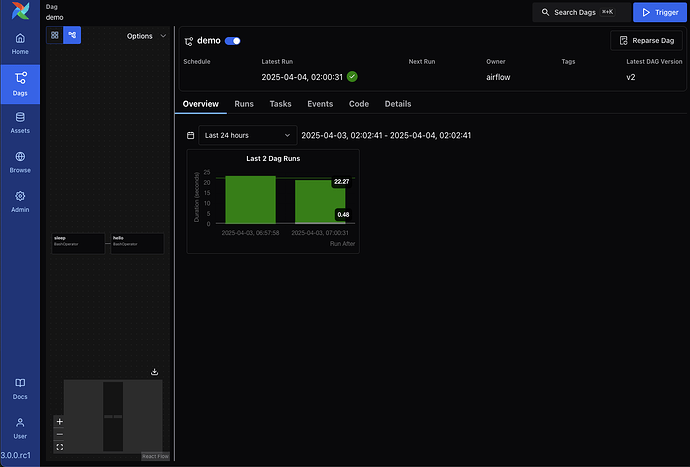This screenshot has height=467, width=690.
Task: Switch to grid view layout
Action: (55, 35)
